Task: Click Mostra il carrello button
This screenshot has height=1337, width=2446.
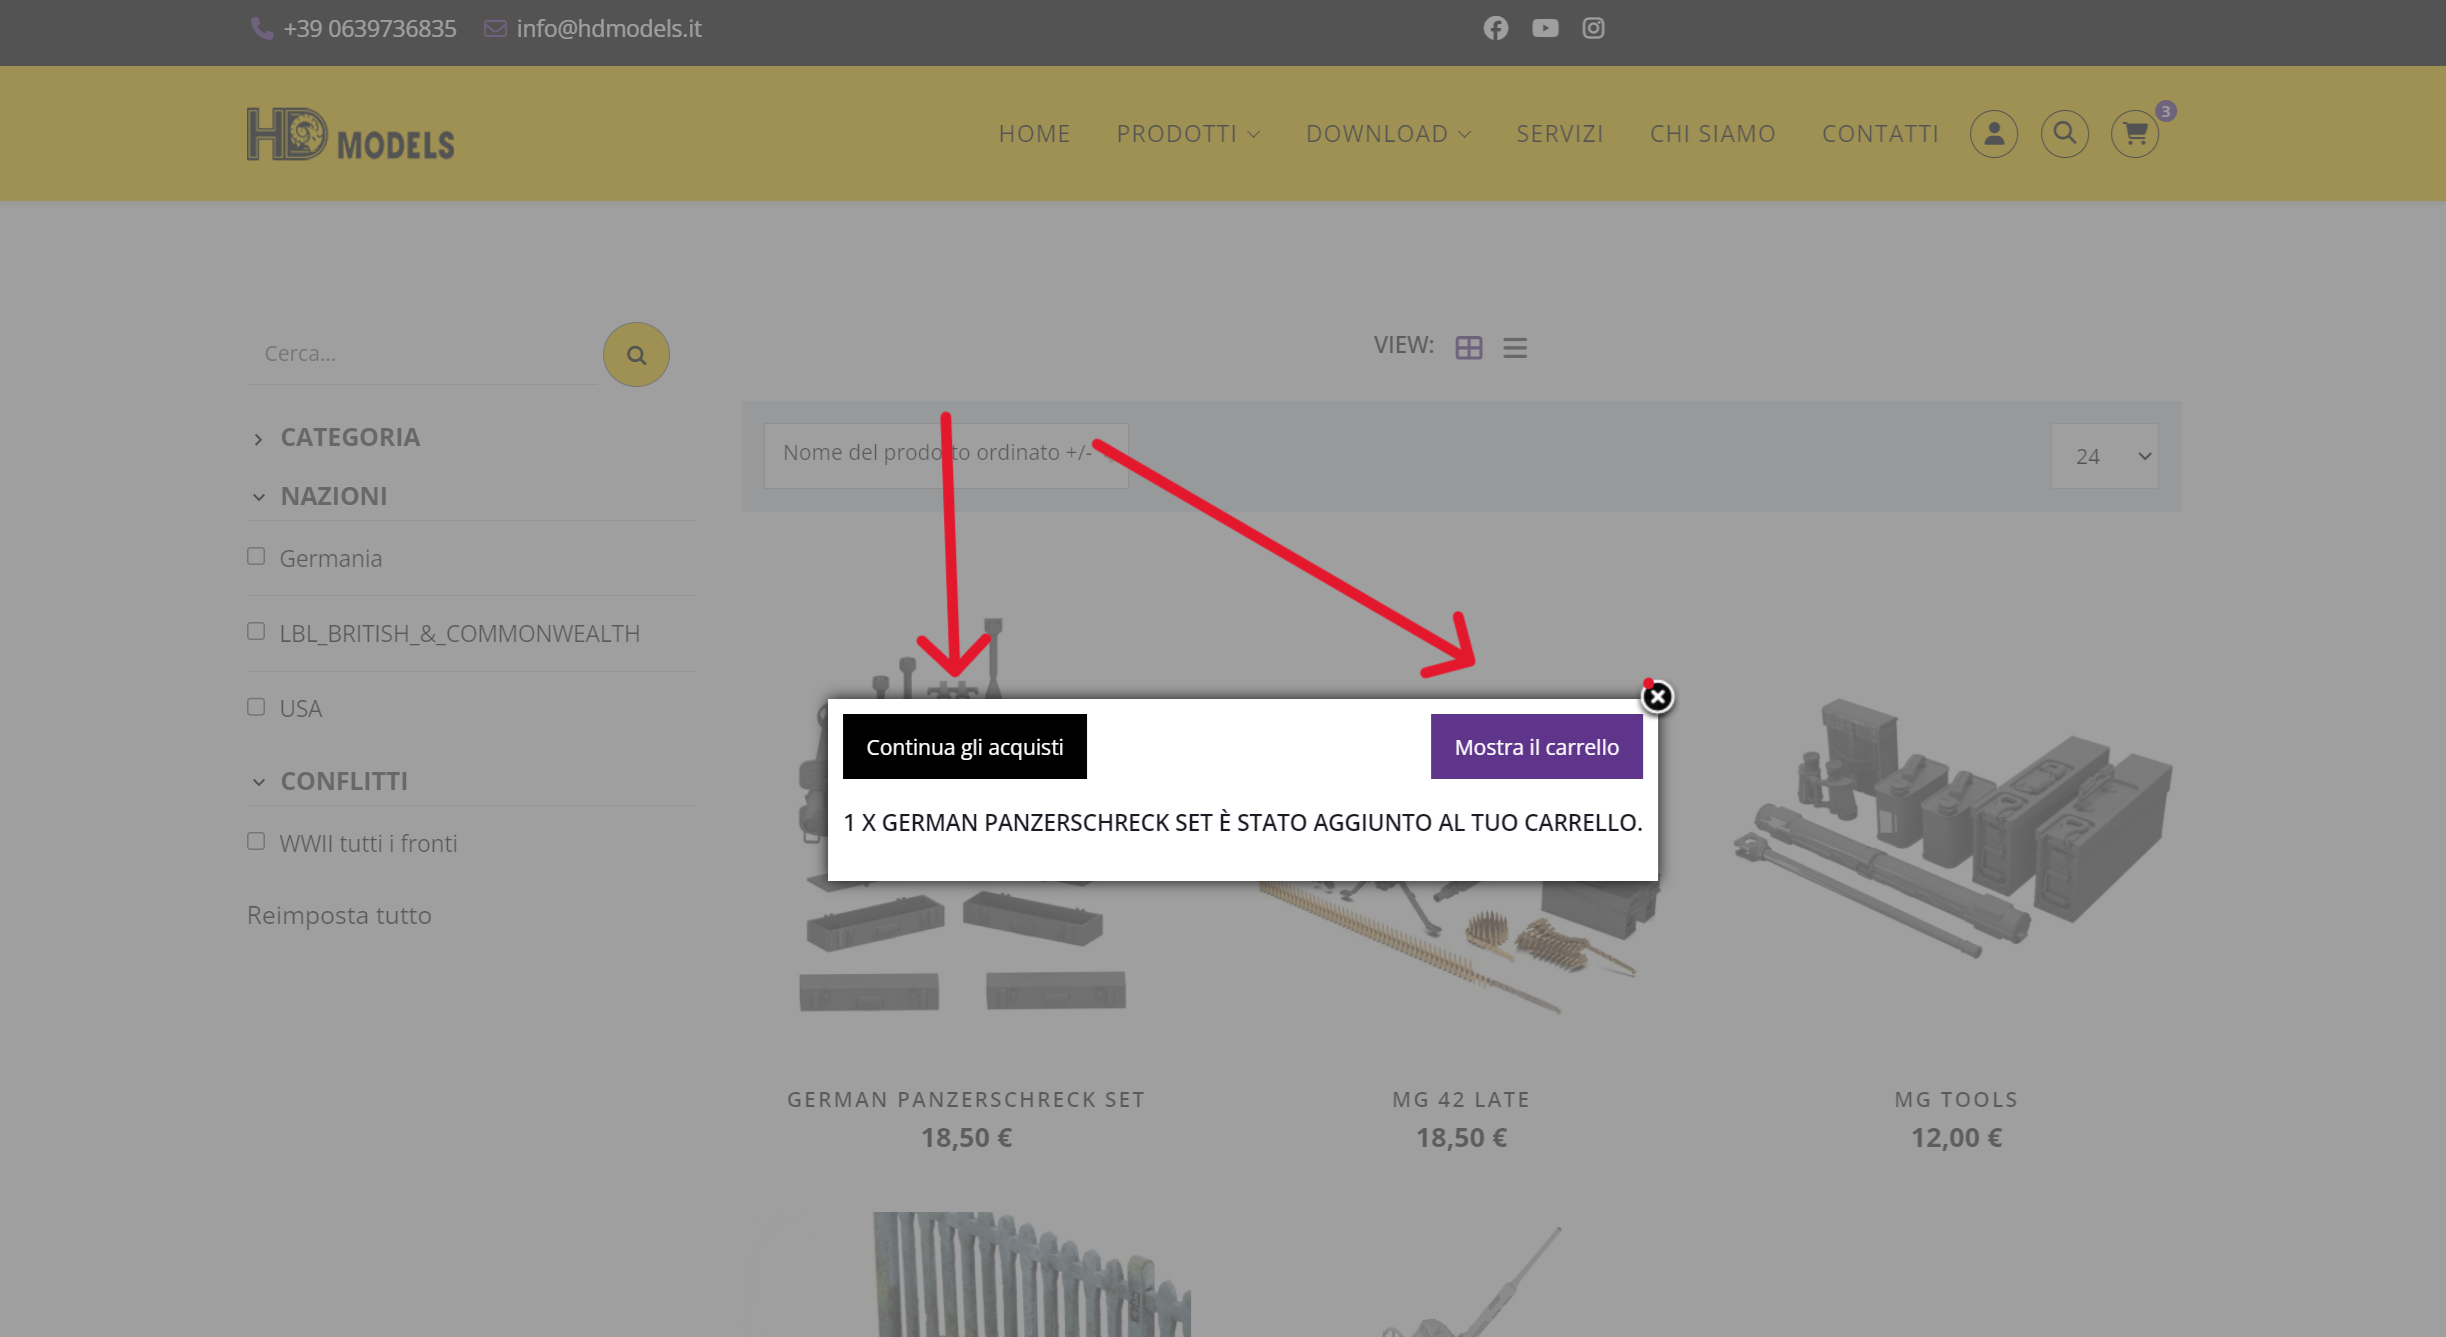Action: [1536, 747]
